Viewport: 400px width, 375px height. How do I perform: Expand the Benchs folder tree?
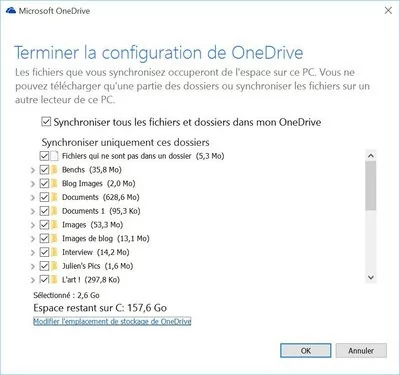click(33, 170)
